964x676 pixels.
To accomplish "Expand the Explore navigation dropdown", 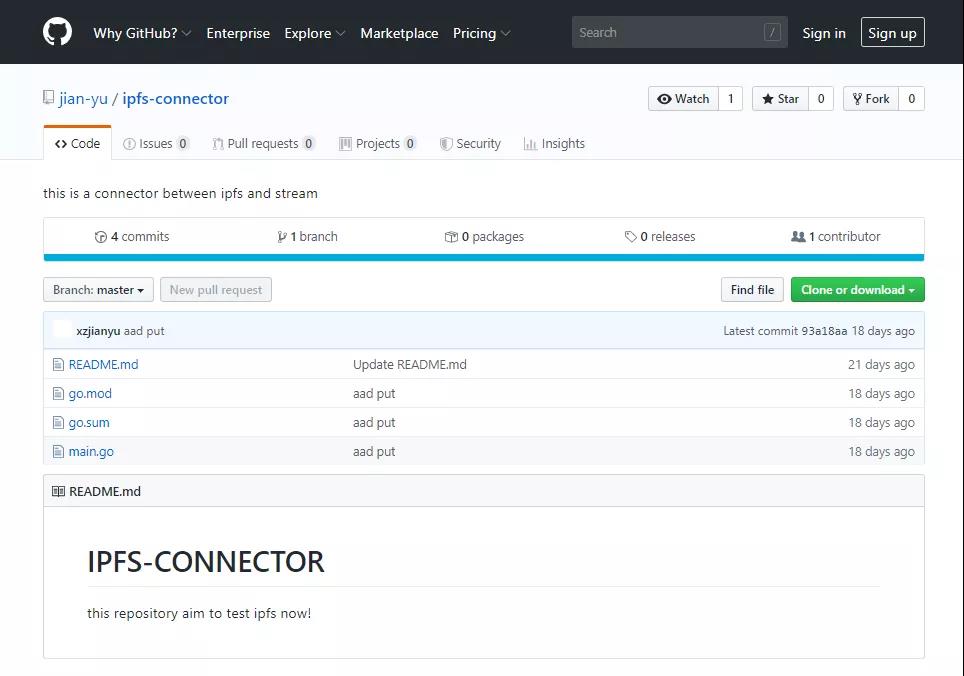I will tap(314, 33).
